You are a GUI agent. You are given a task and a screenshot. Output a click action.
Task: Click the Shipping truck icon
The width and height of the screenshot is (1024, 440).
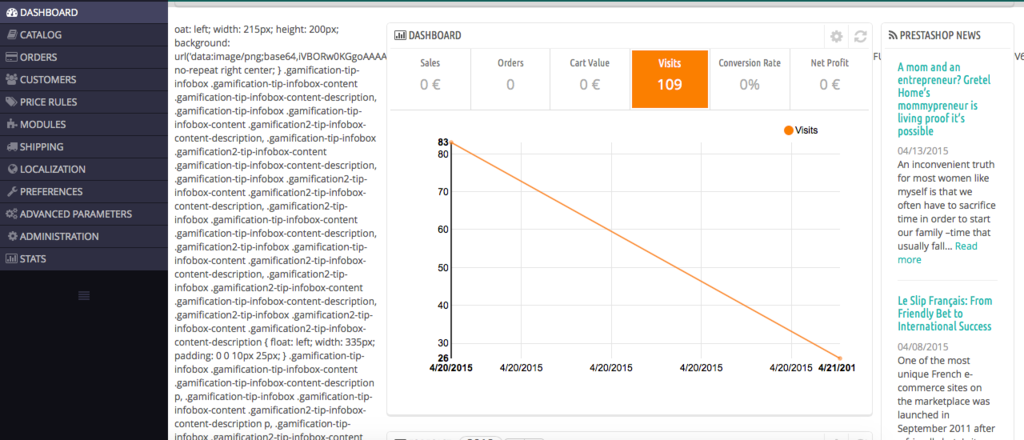point(11,147)
